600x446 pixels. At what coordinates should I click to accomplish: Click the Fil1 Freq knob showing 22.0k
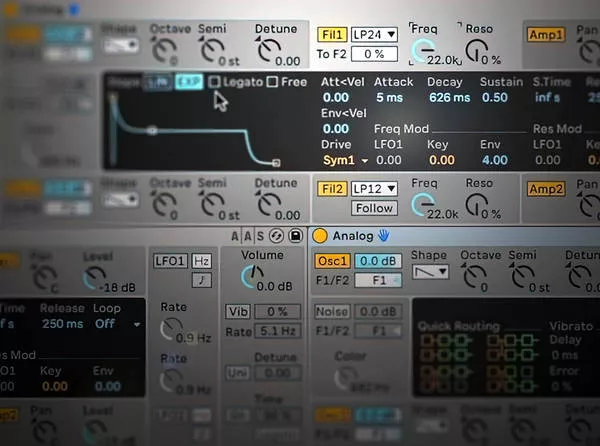(x=422, y=51)
